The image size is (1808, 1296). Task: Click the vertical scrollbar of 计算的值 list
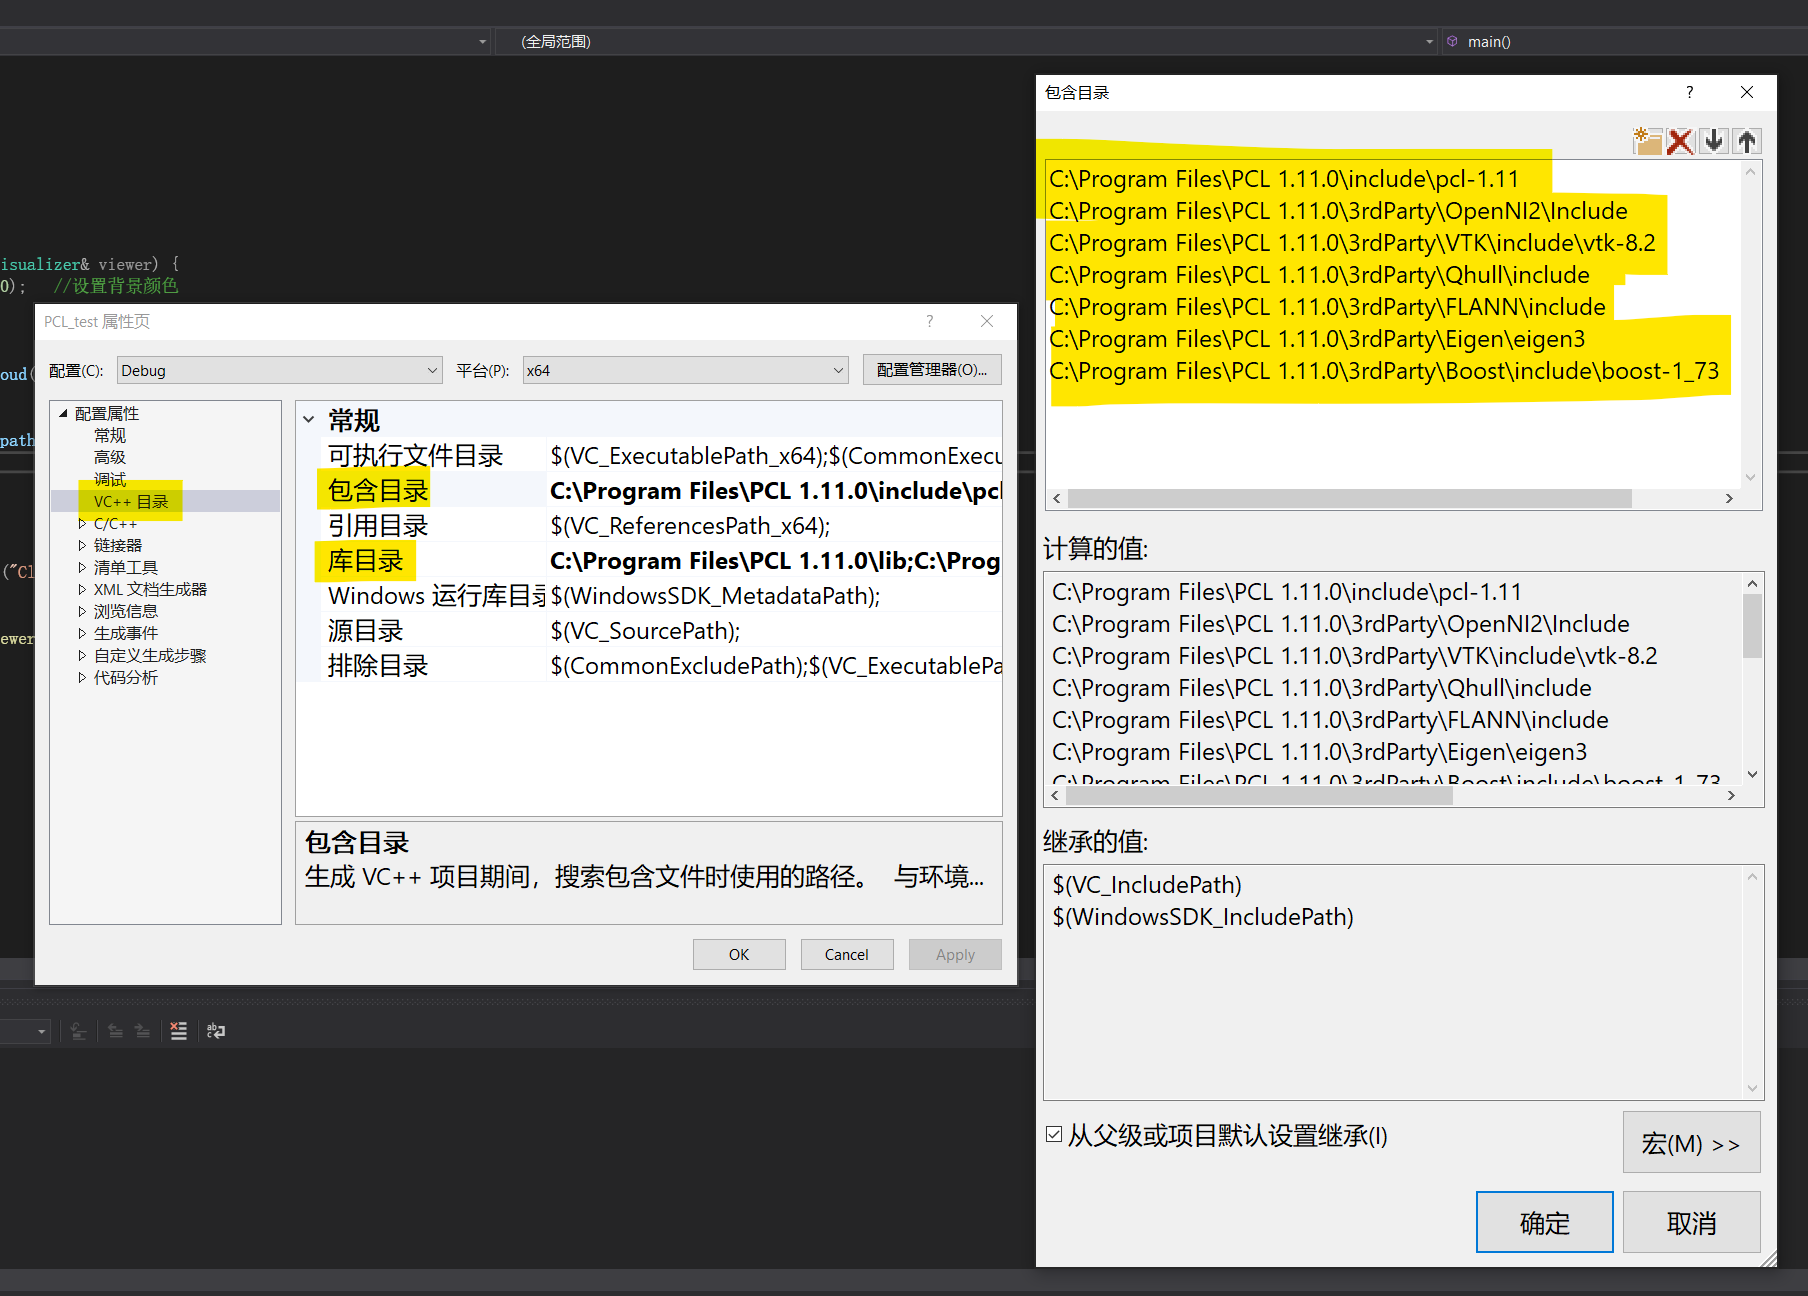[x=1752, y=626]
